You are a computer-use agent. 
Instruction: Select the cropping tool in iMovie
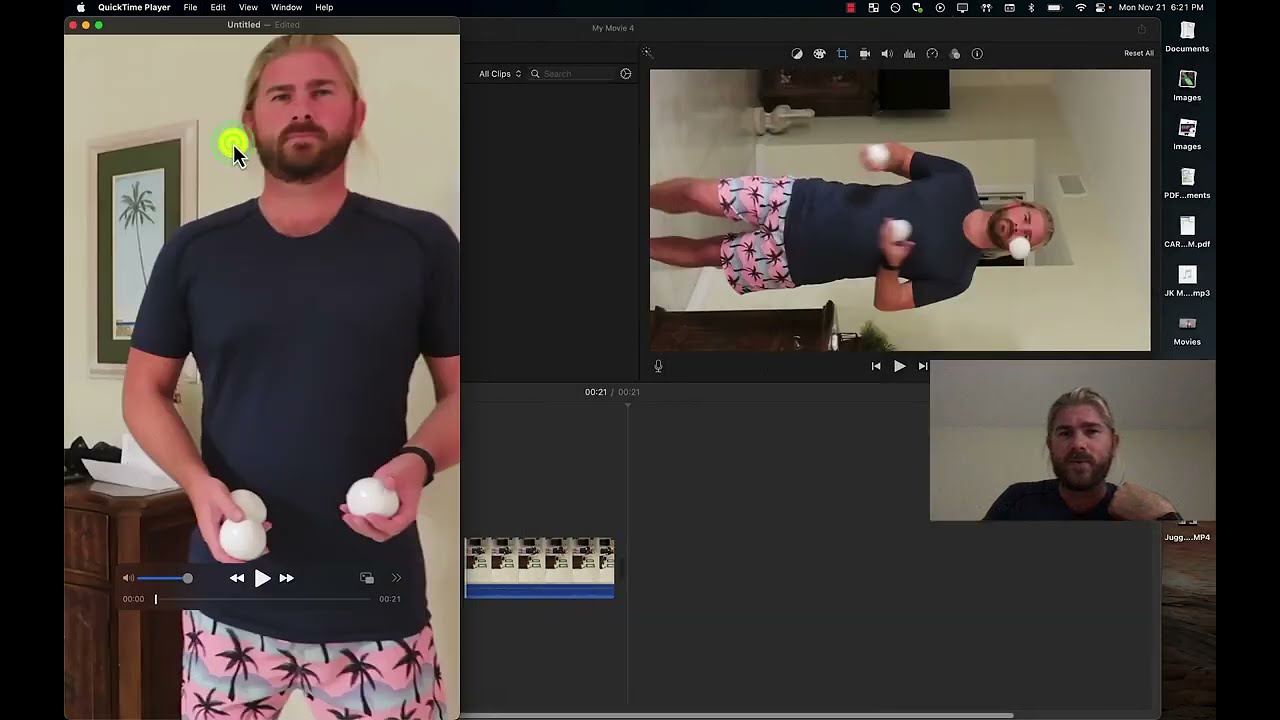(842, 54)
